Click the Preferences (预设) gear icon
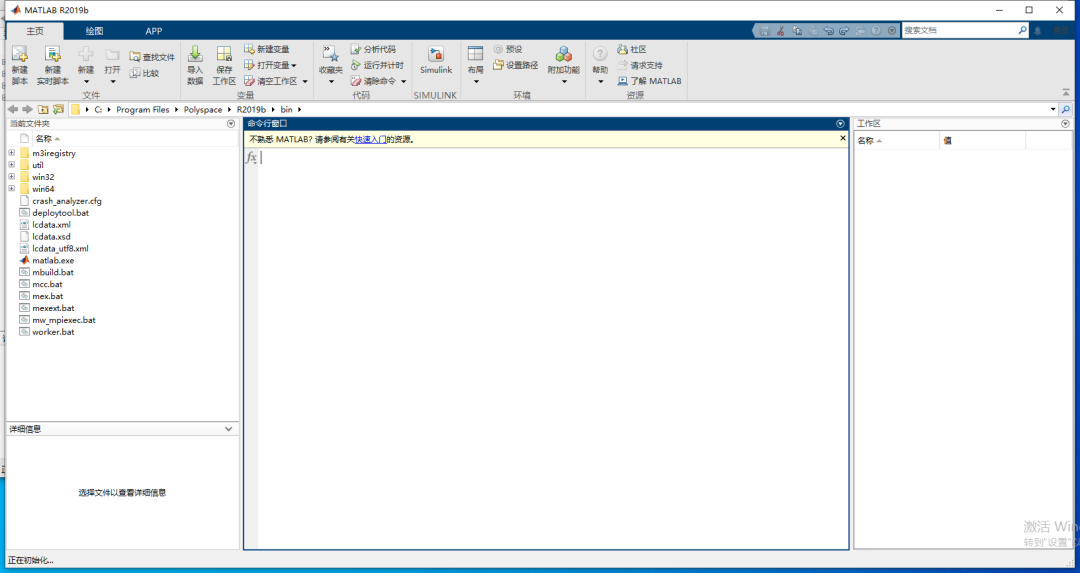1080x573 pixels. point(498,49)
